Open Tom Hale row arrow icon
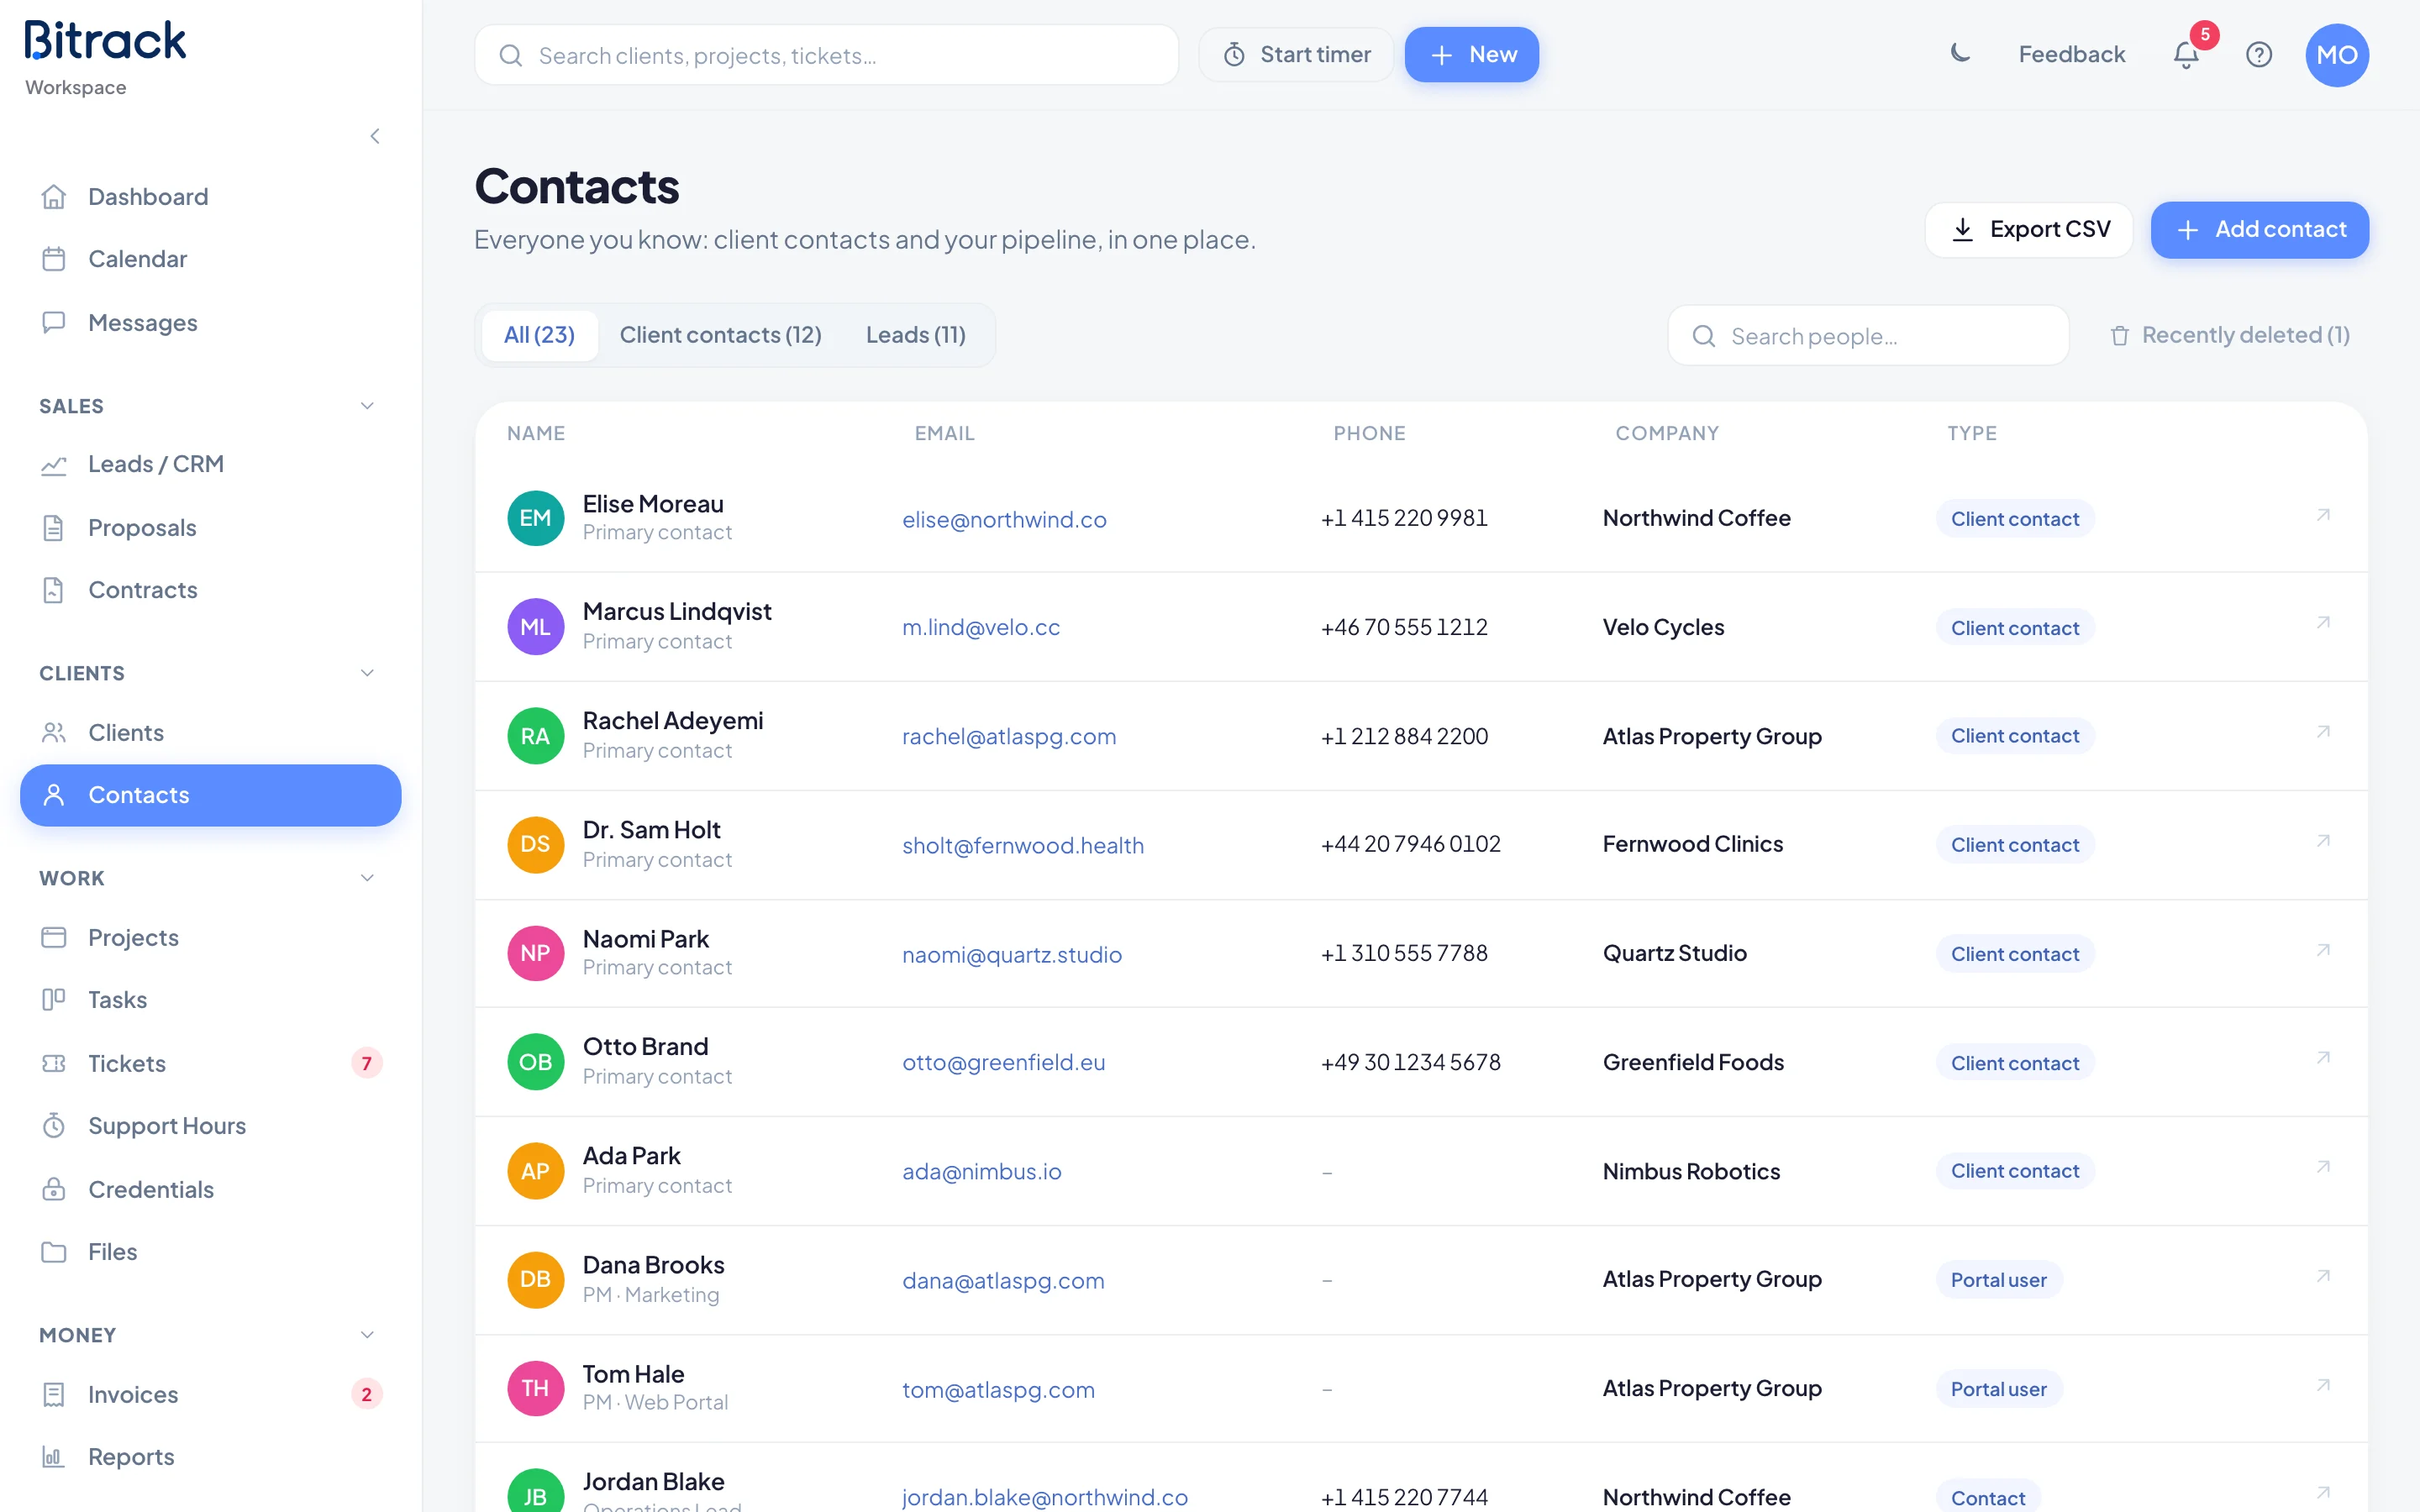Image resolution: width=2420 pixels, height=1512 pixels. (x=2323, y=1385)
